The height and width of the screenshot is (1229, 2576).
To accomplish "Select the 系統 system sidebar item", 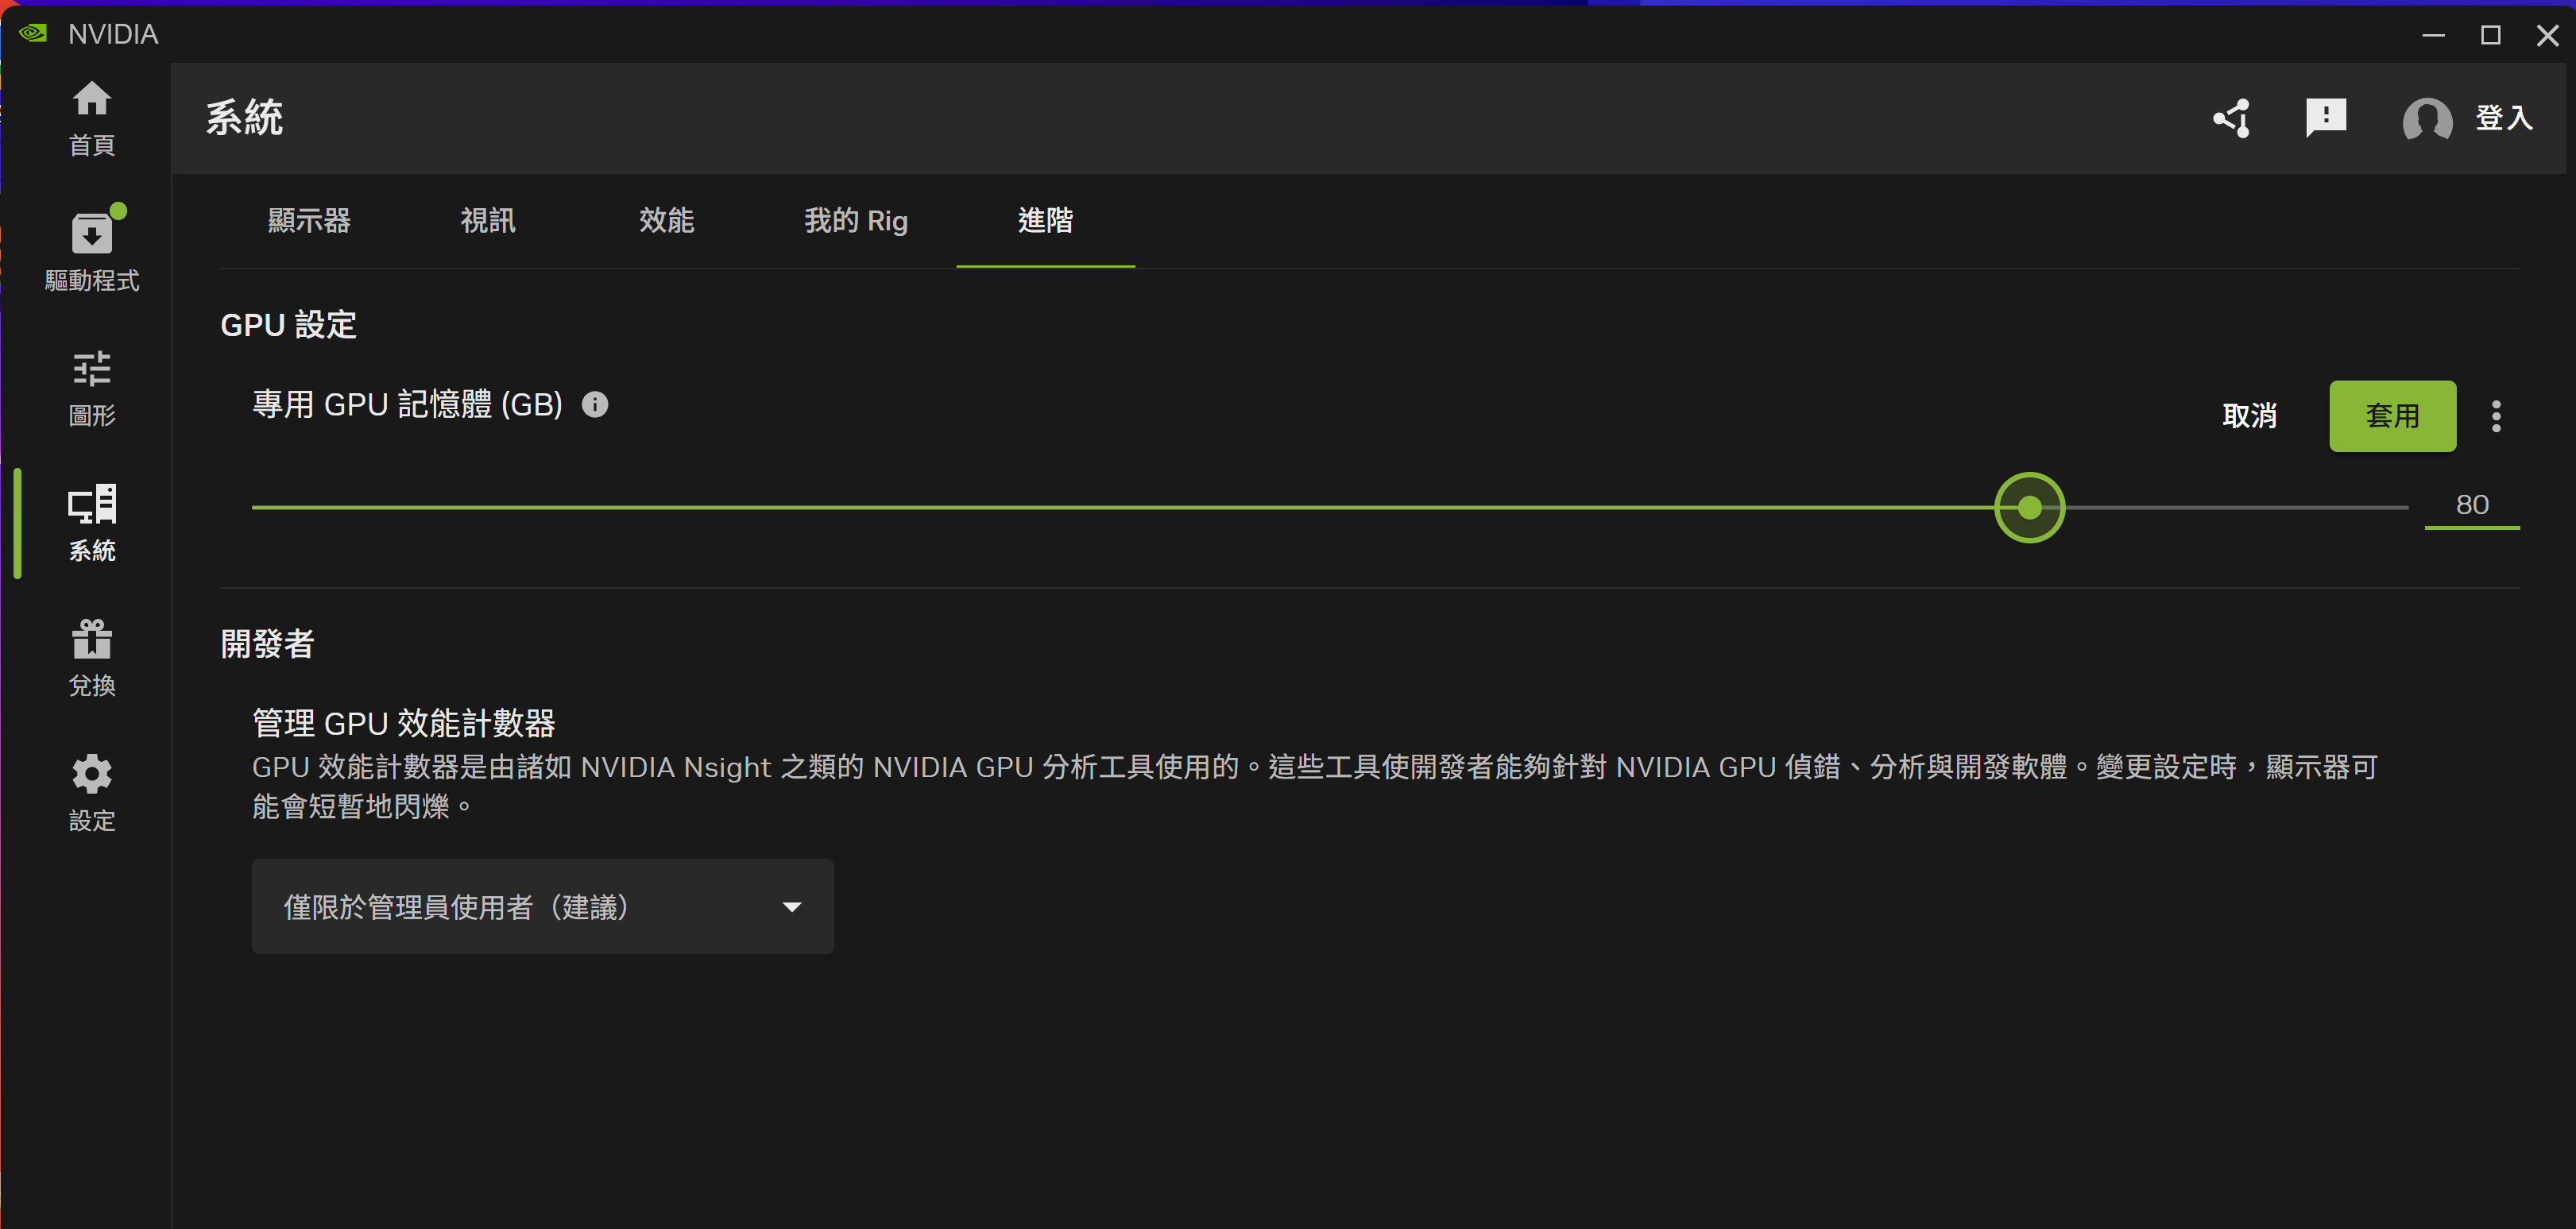I will click(x=91, y=523).
